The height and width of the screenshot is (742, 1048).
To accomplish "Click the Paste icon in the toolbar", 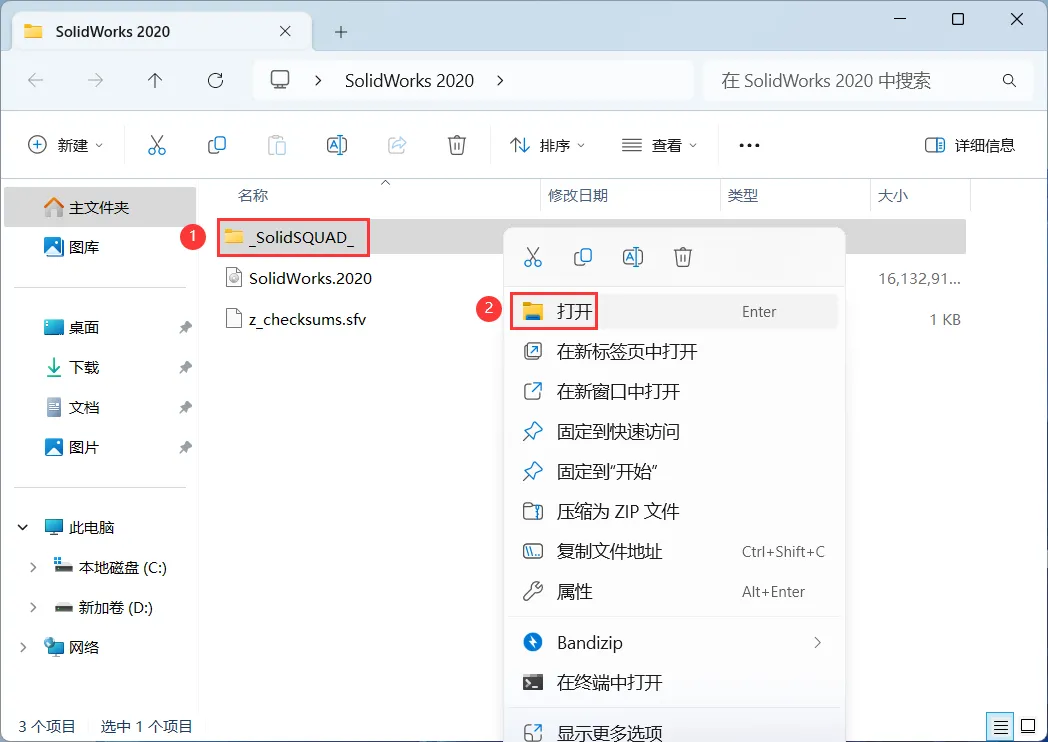I will point(277,145).
